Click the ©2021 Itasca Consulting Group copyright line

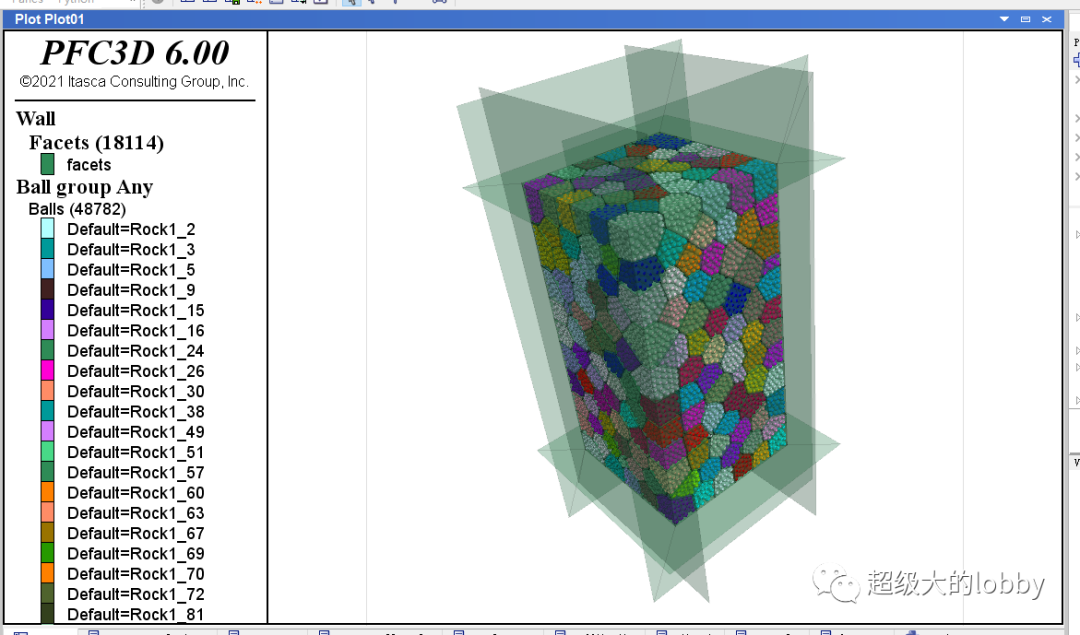[x=134, y=82]
